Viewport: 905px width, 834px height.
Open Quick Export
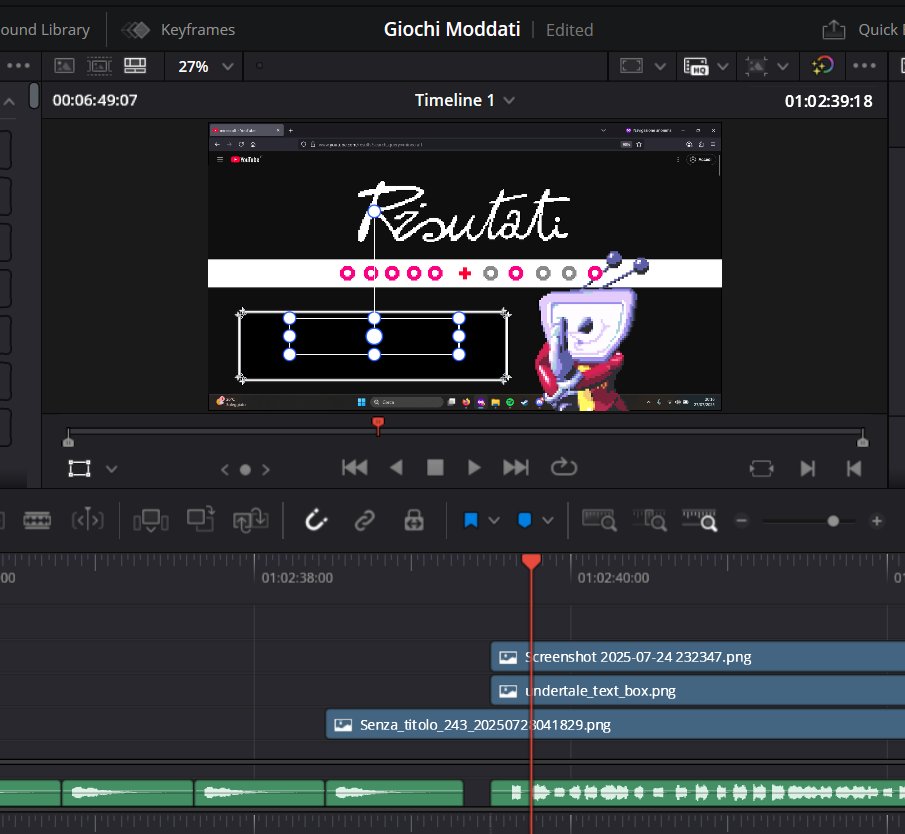tap(863, 29)
